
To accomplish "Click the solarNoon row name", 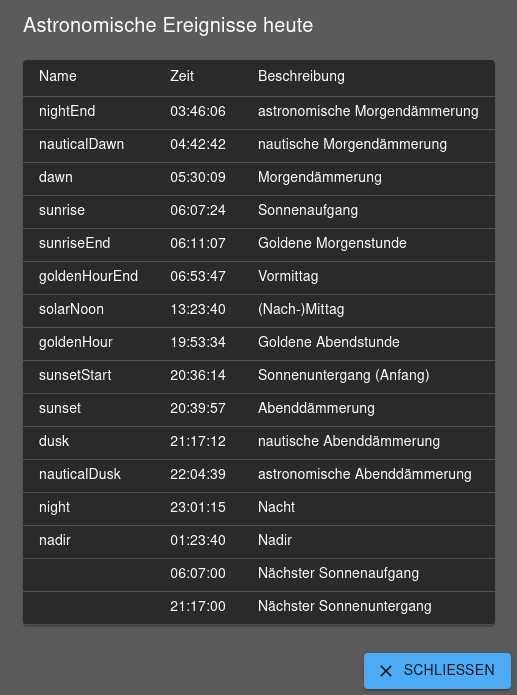I will (71, 309).
